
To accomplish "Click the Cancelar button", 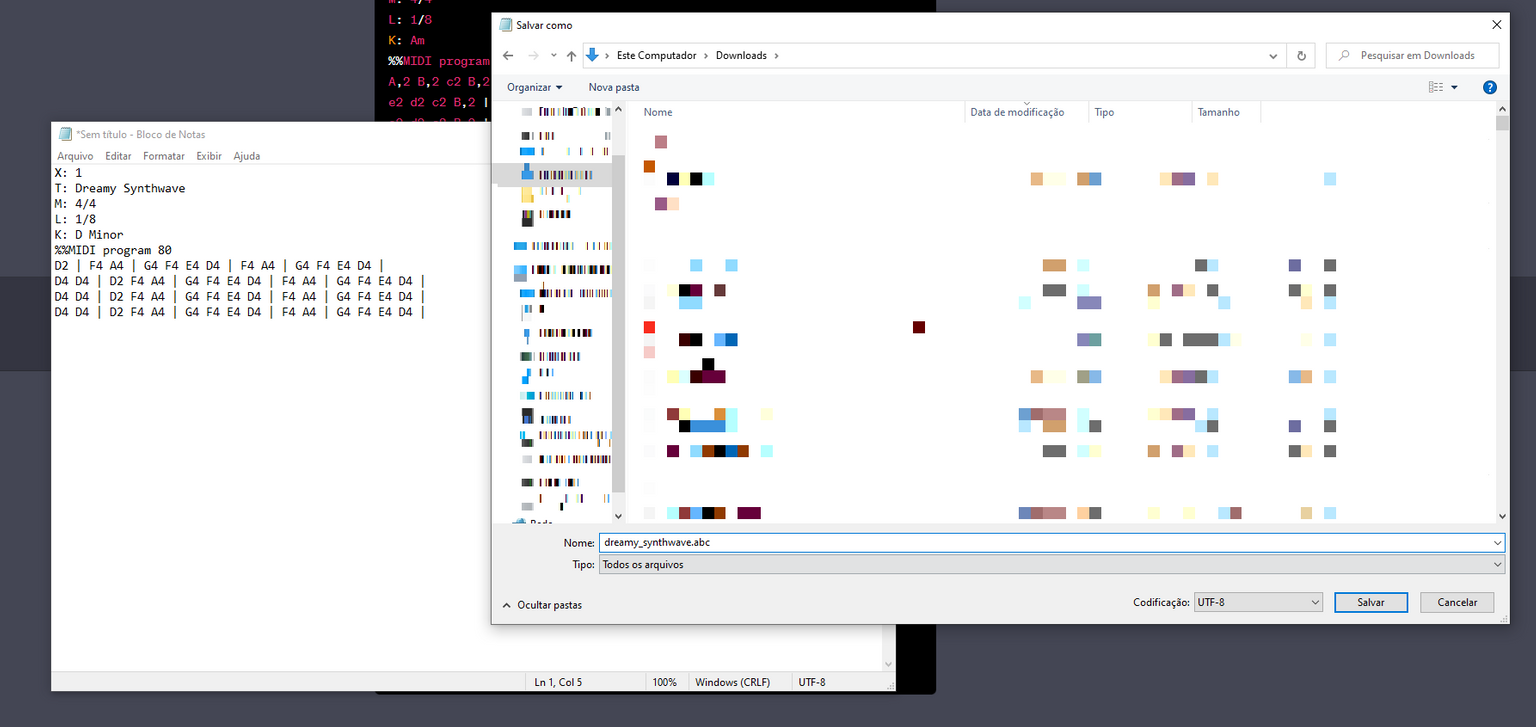I will [x=1457, y=602].
